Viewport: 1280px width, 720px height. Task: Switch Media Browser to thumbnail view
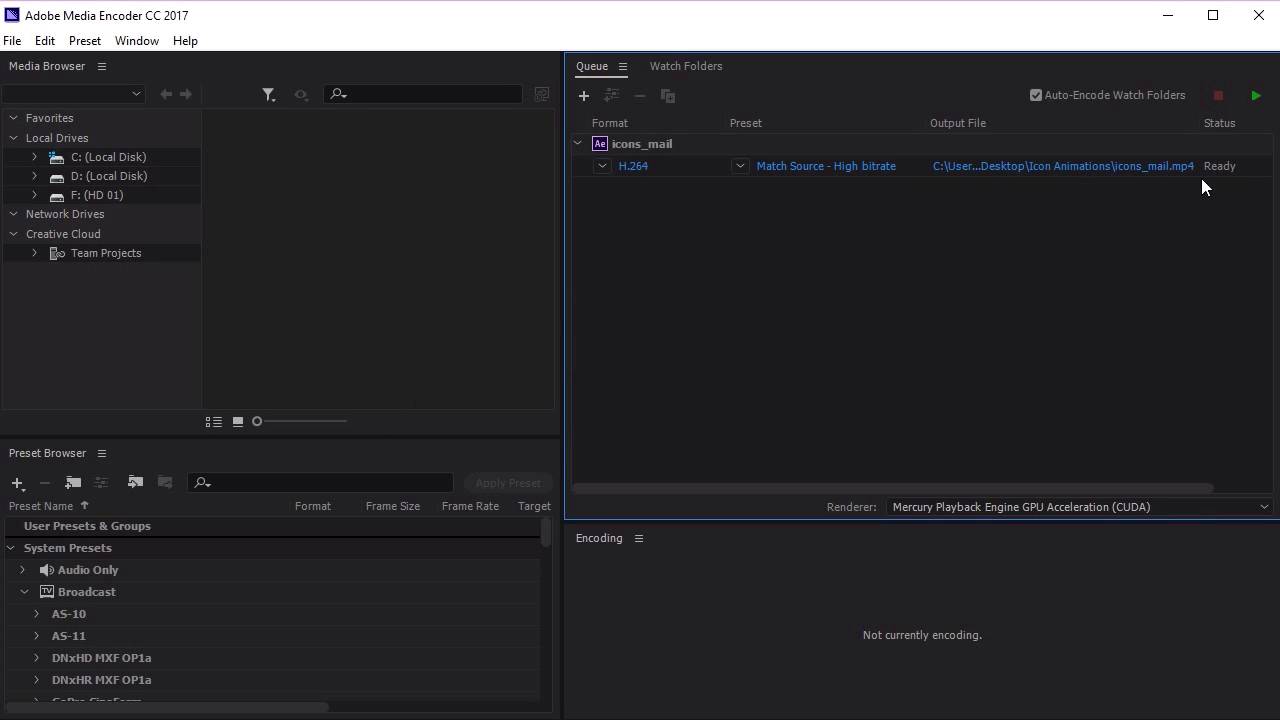238,422
